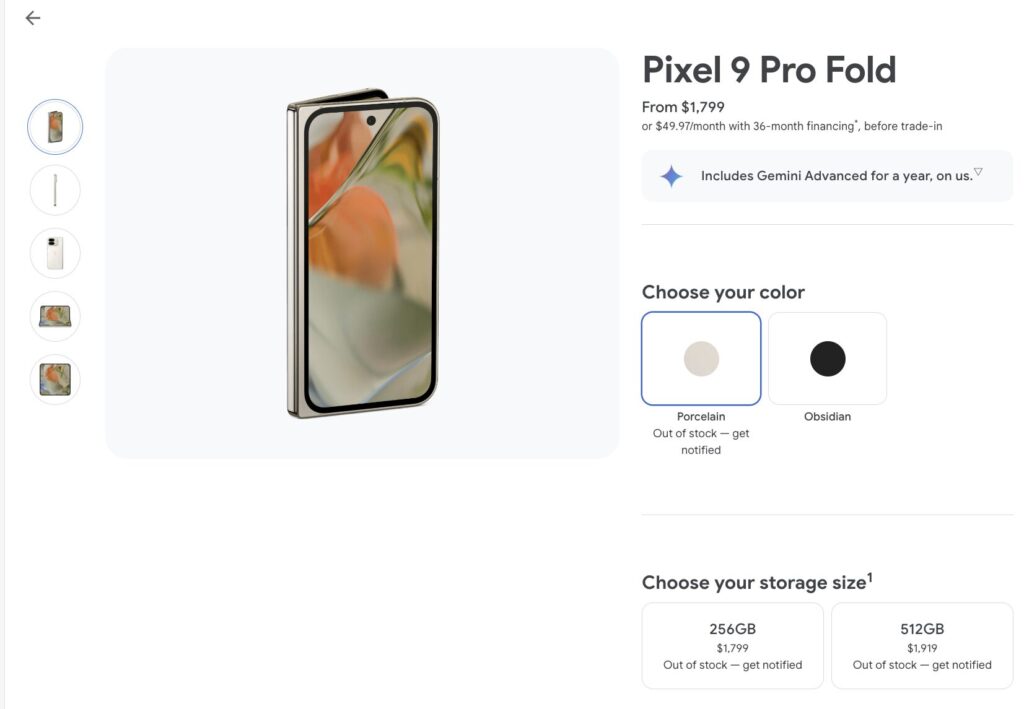This screenshot has height=709, width=1024.
Task: Click the back arrow icon
Action: 33,18
